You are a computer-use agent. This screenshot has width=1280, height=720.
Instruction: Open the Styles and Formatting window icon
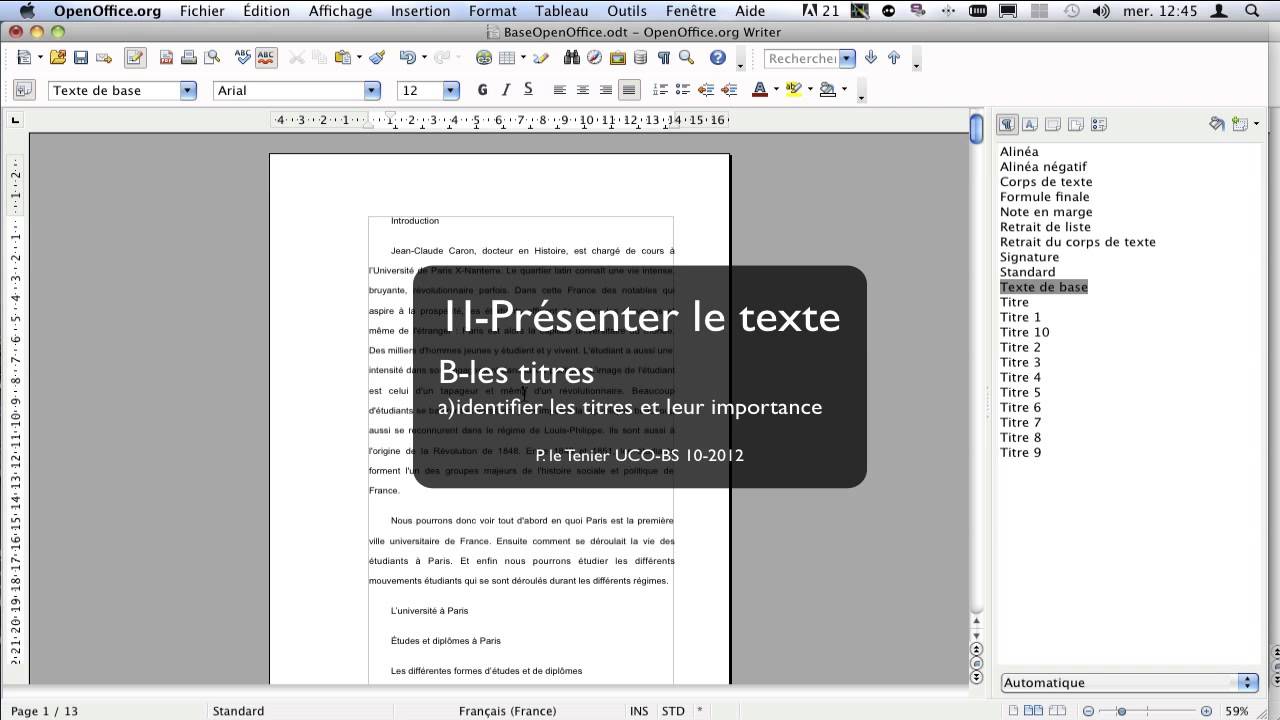coord(25,90)
